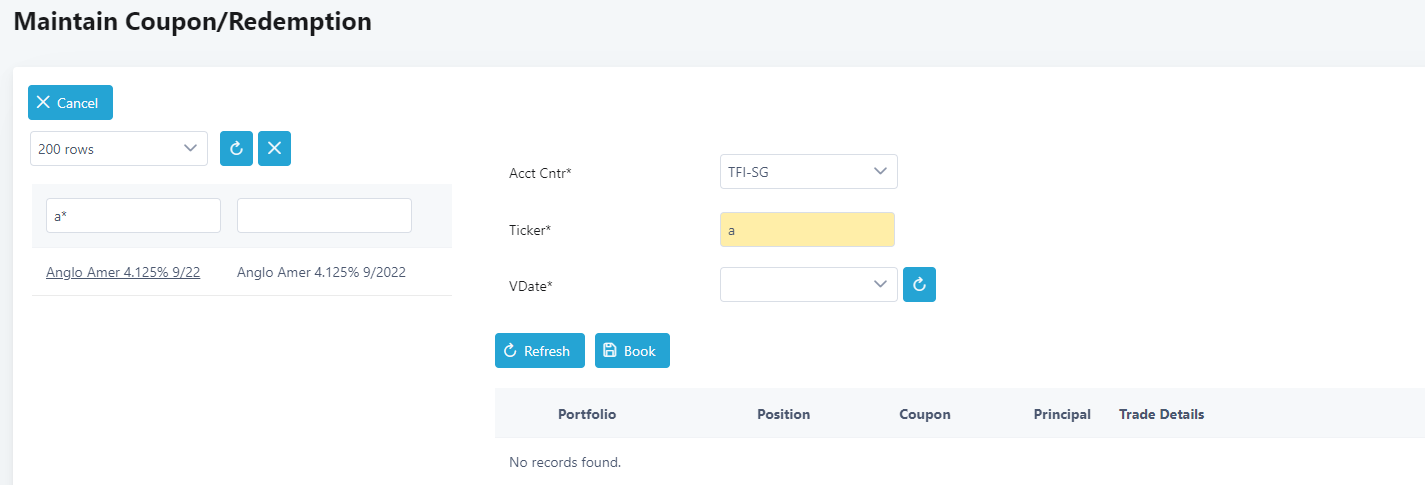Click the Position column header
Viewport: 1425px width, 485px height.
783,414
